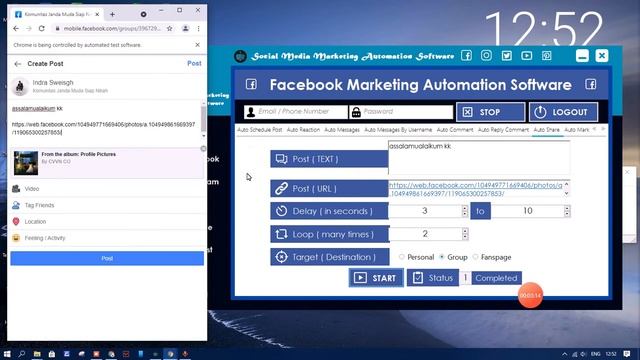Open a new Chrome tab with plus
The height and width of the screenshot is (360, 640).
(x=112, y=14)
